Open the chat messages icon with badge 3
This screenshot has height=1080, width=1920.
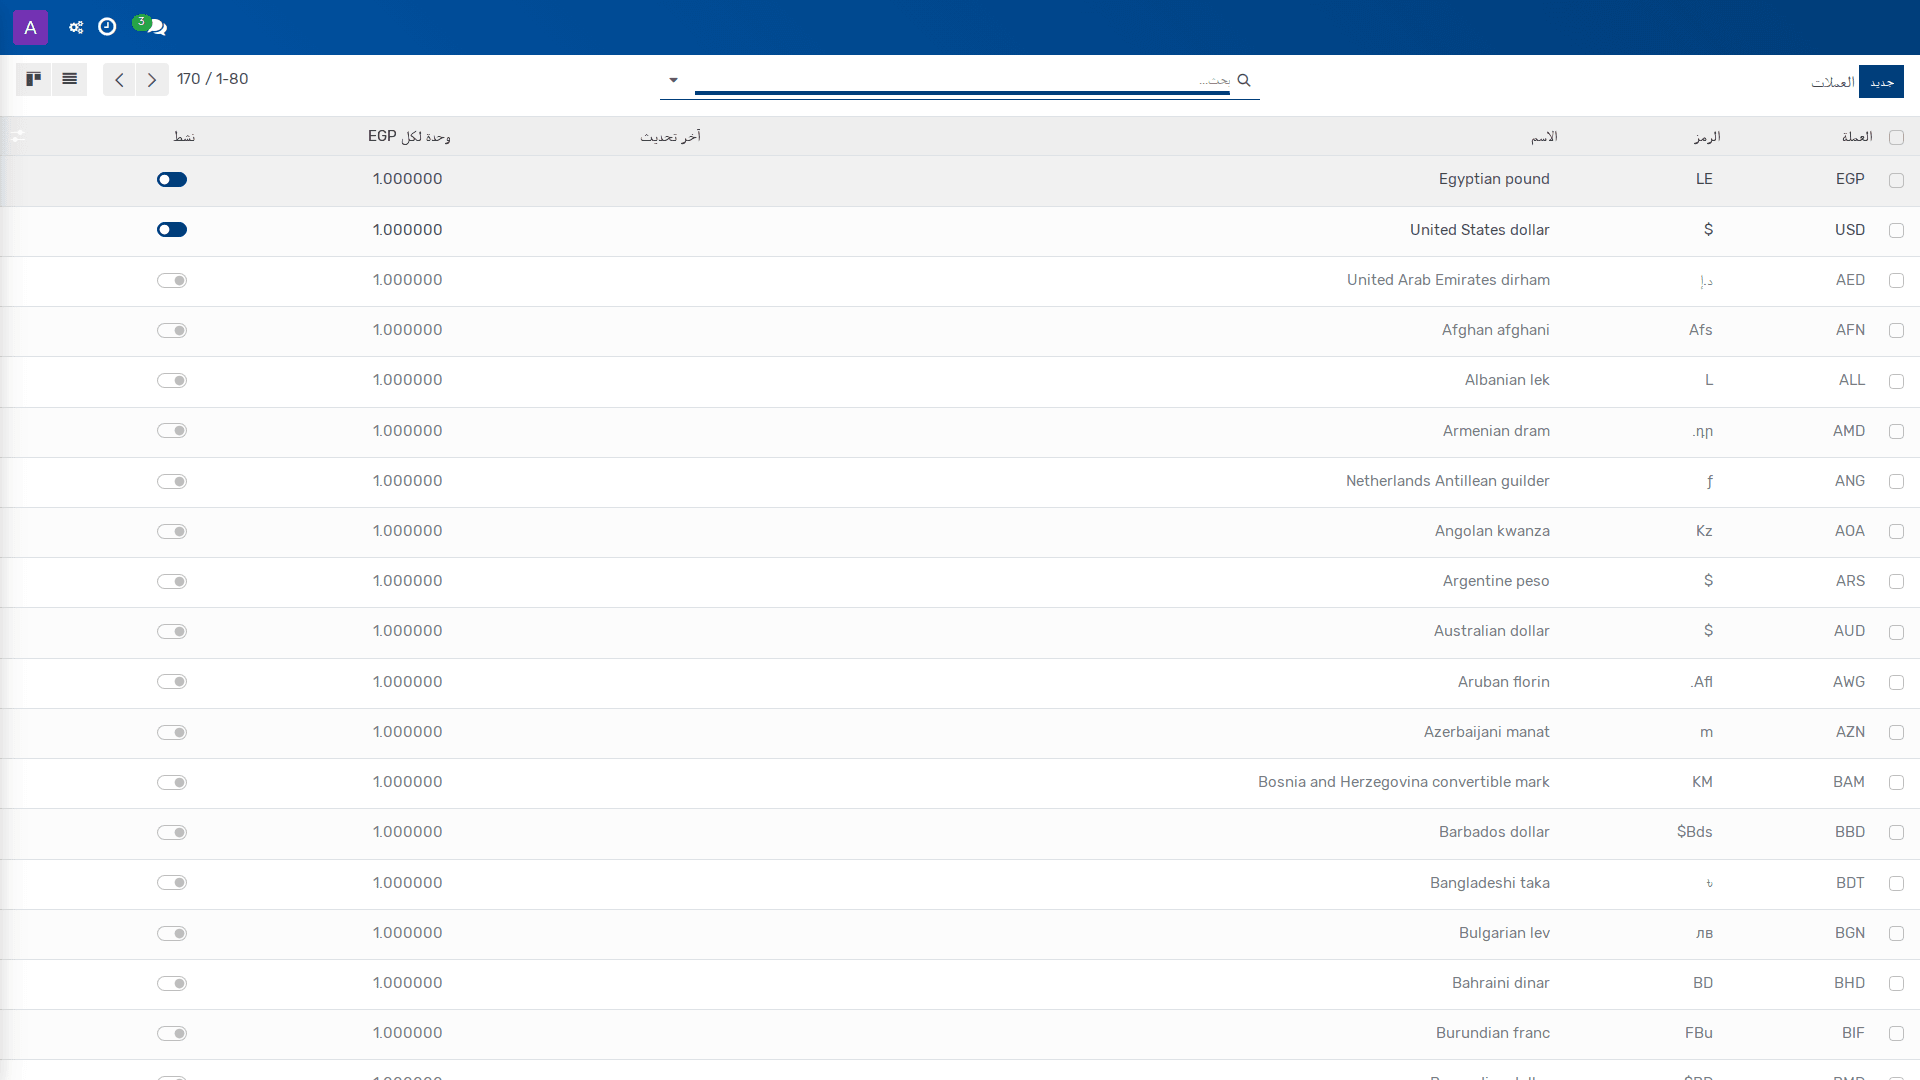click(151, 26)
